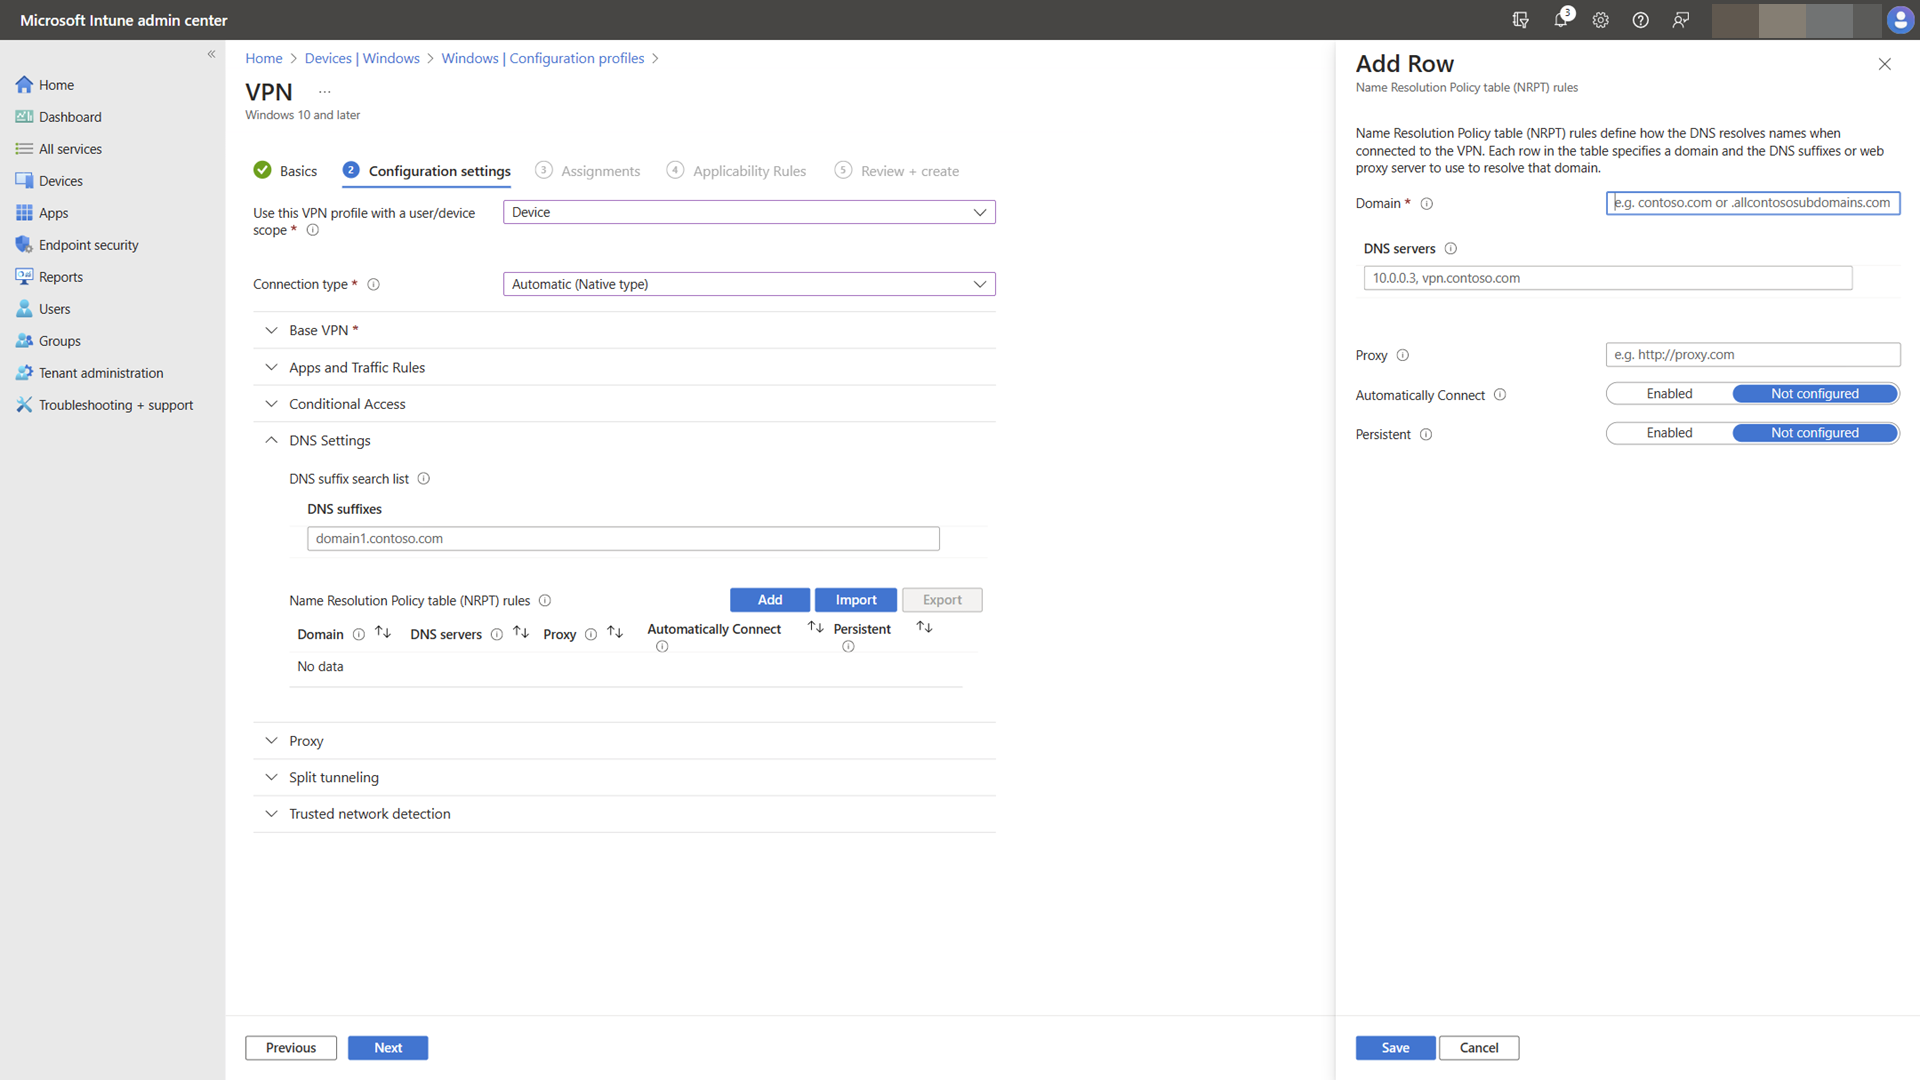Sort table by Persistent column

(925, 627)
